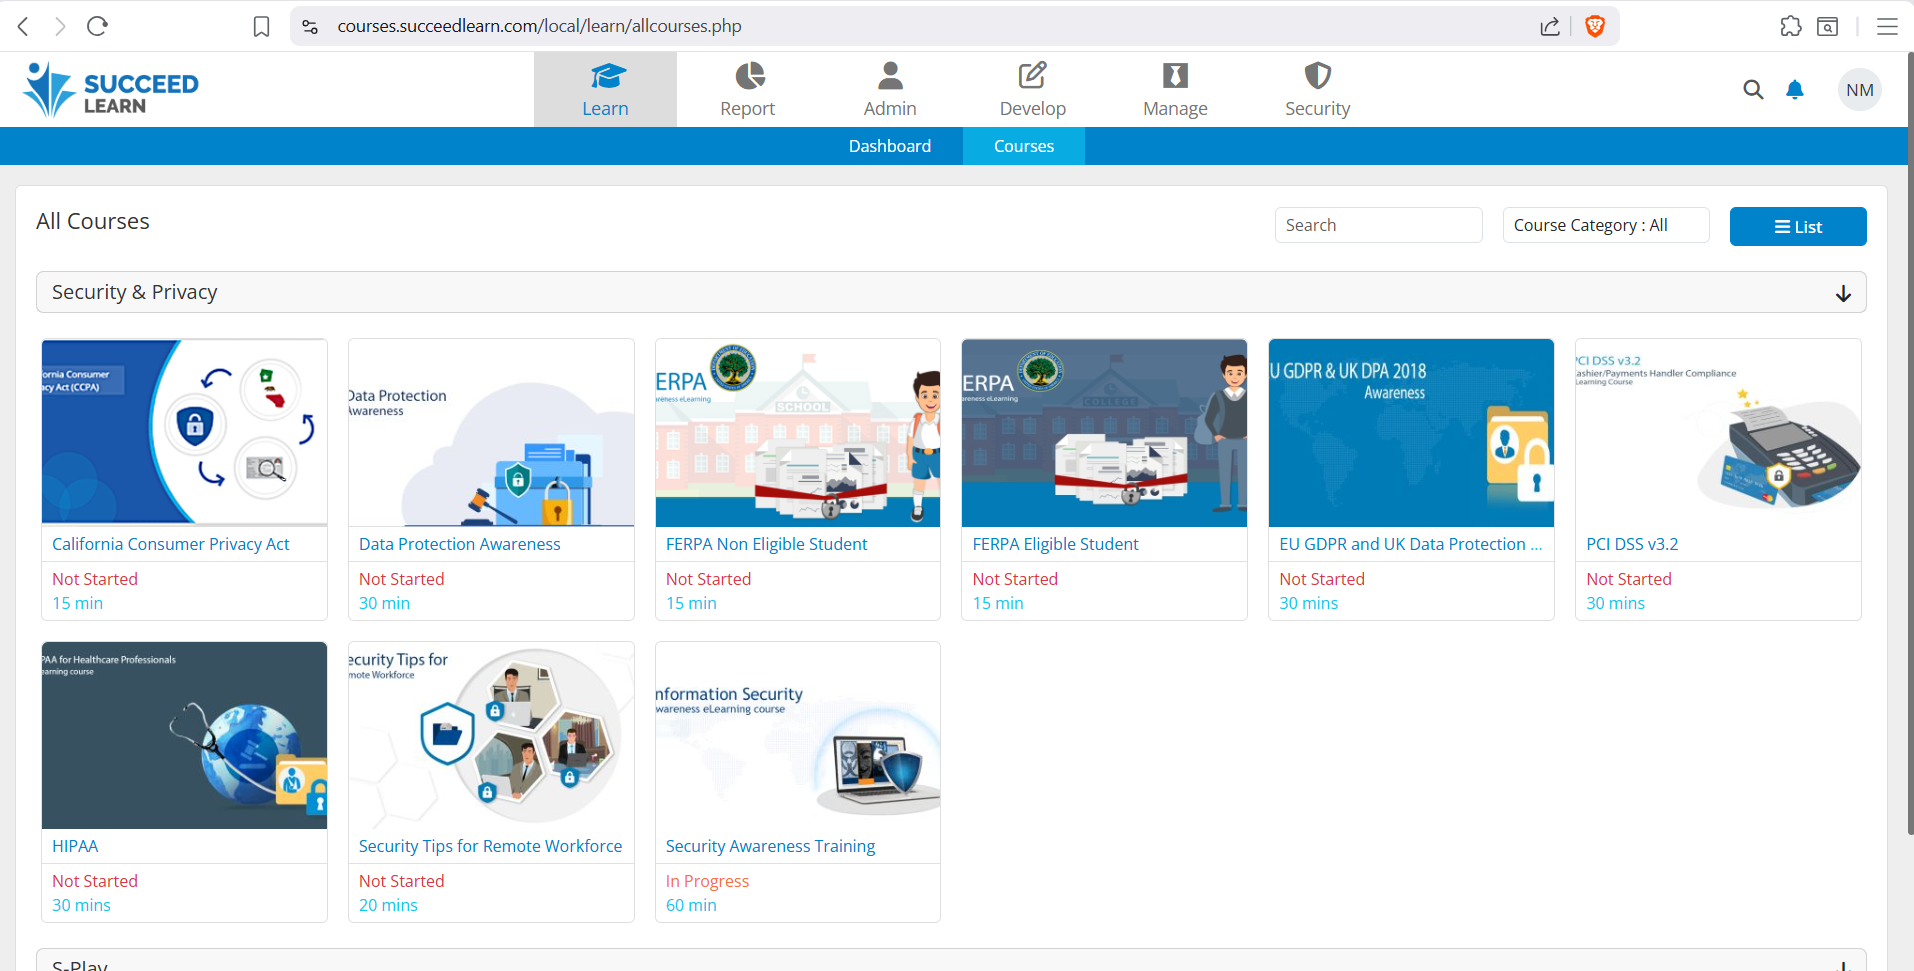Go forward in browser history
1914x971 pixels.
[60, 26]
